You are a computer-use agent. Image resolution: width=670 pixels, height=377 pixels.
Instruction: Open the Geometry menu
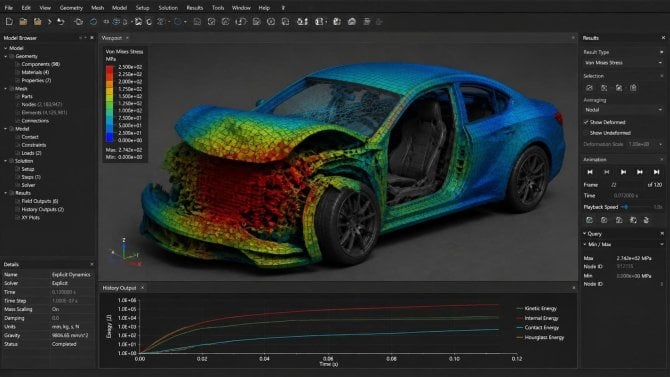[71, 8]
